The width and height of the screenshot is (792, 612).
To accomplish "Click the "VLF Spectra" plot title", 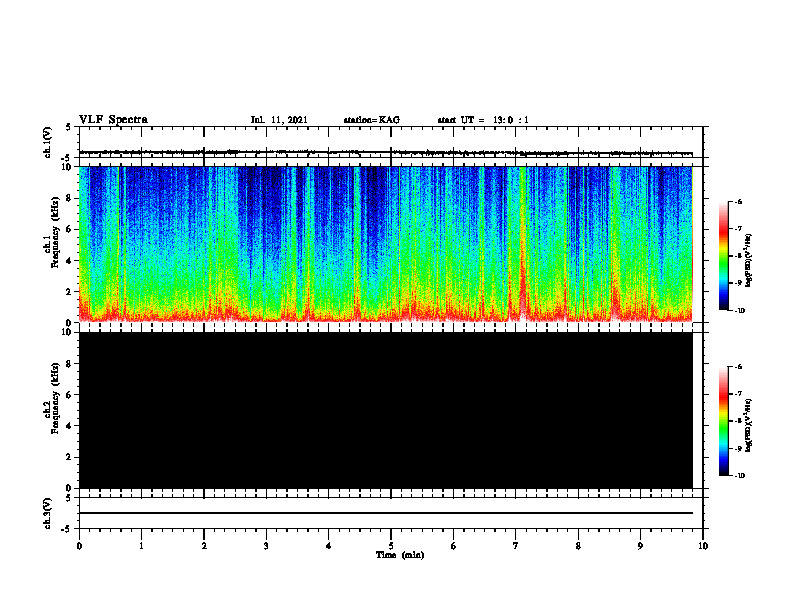I will click(113, 120).
